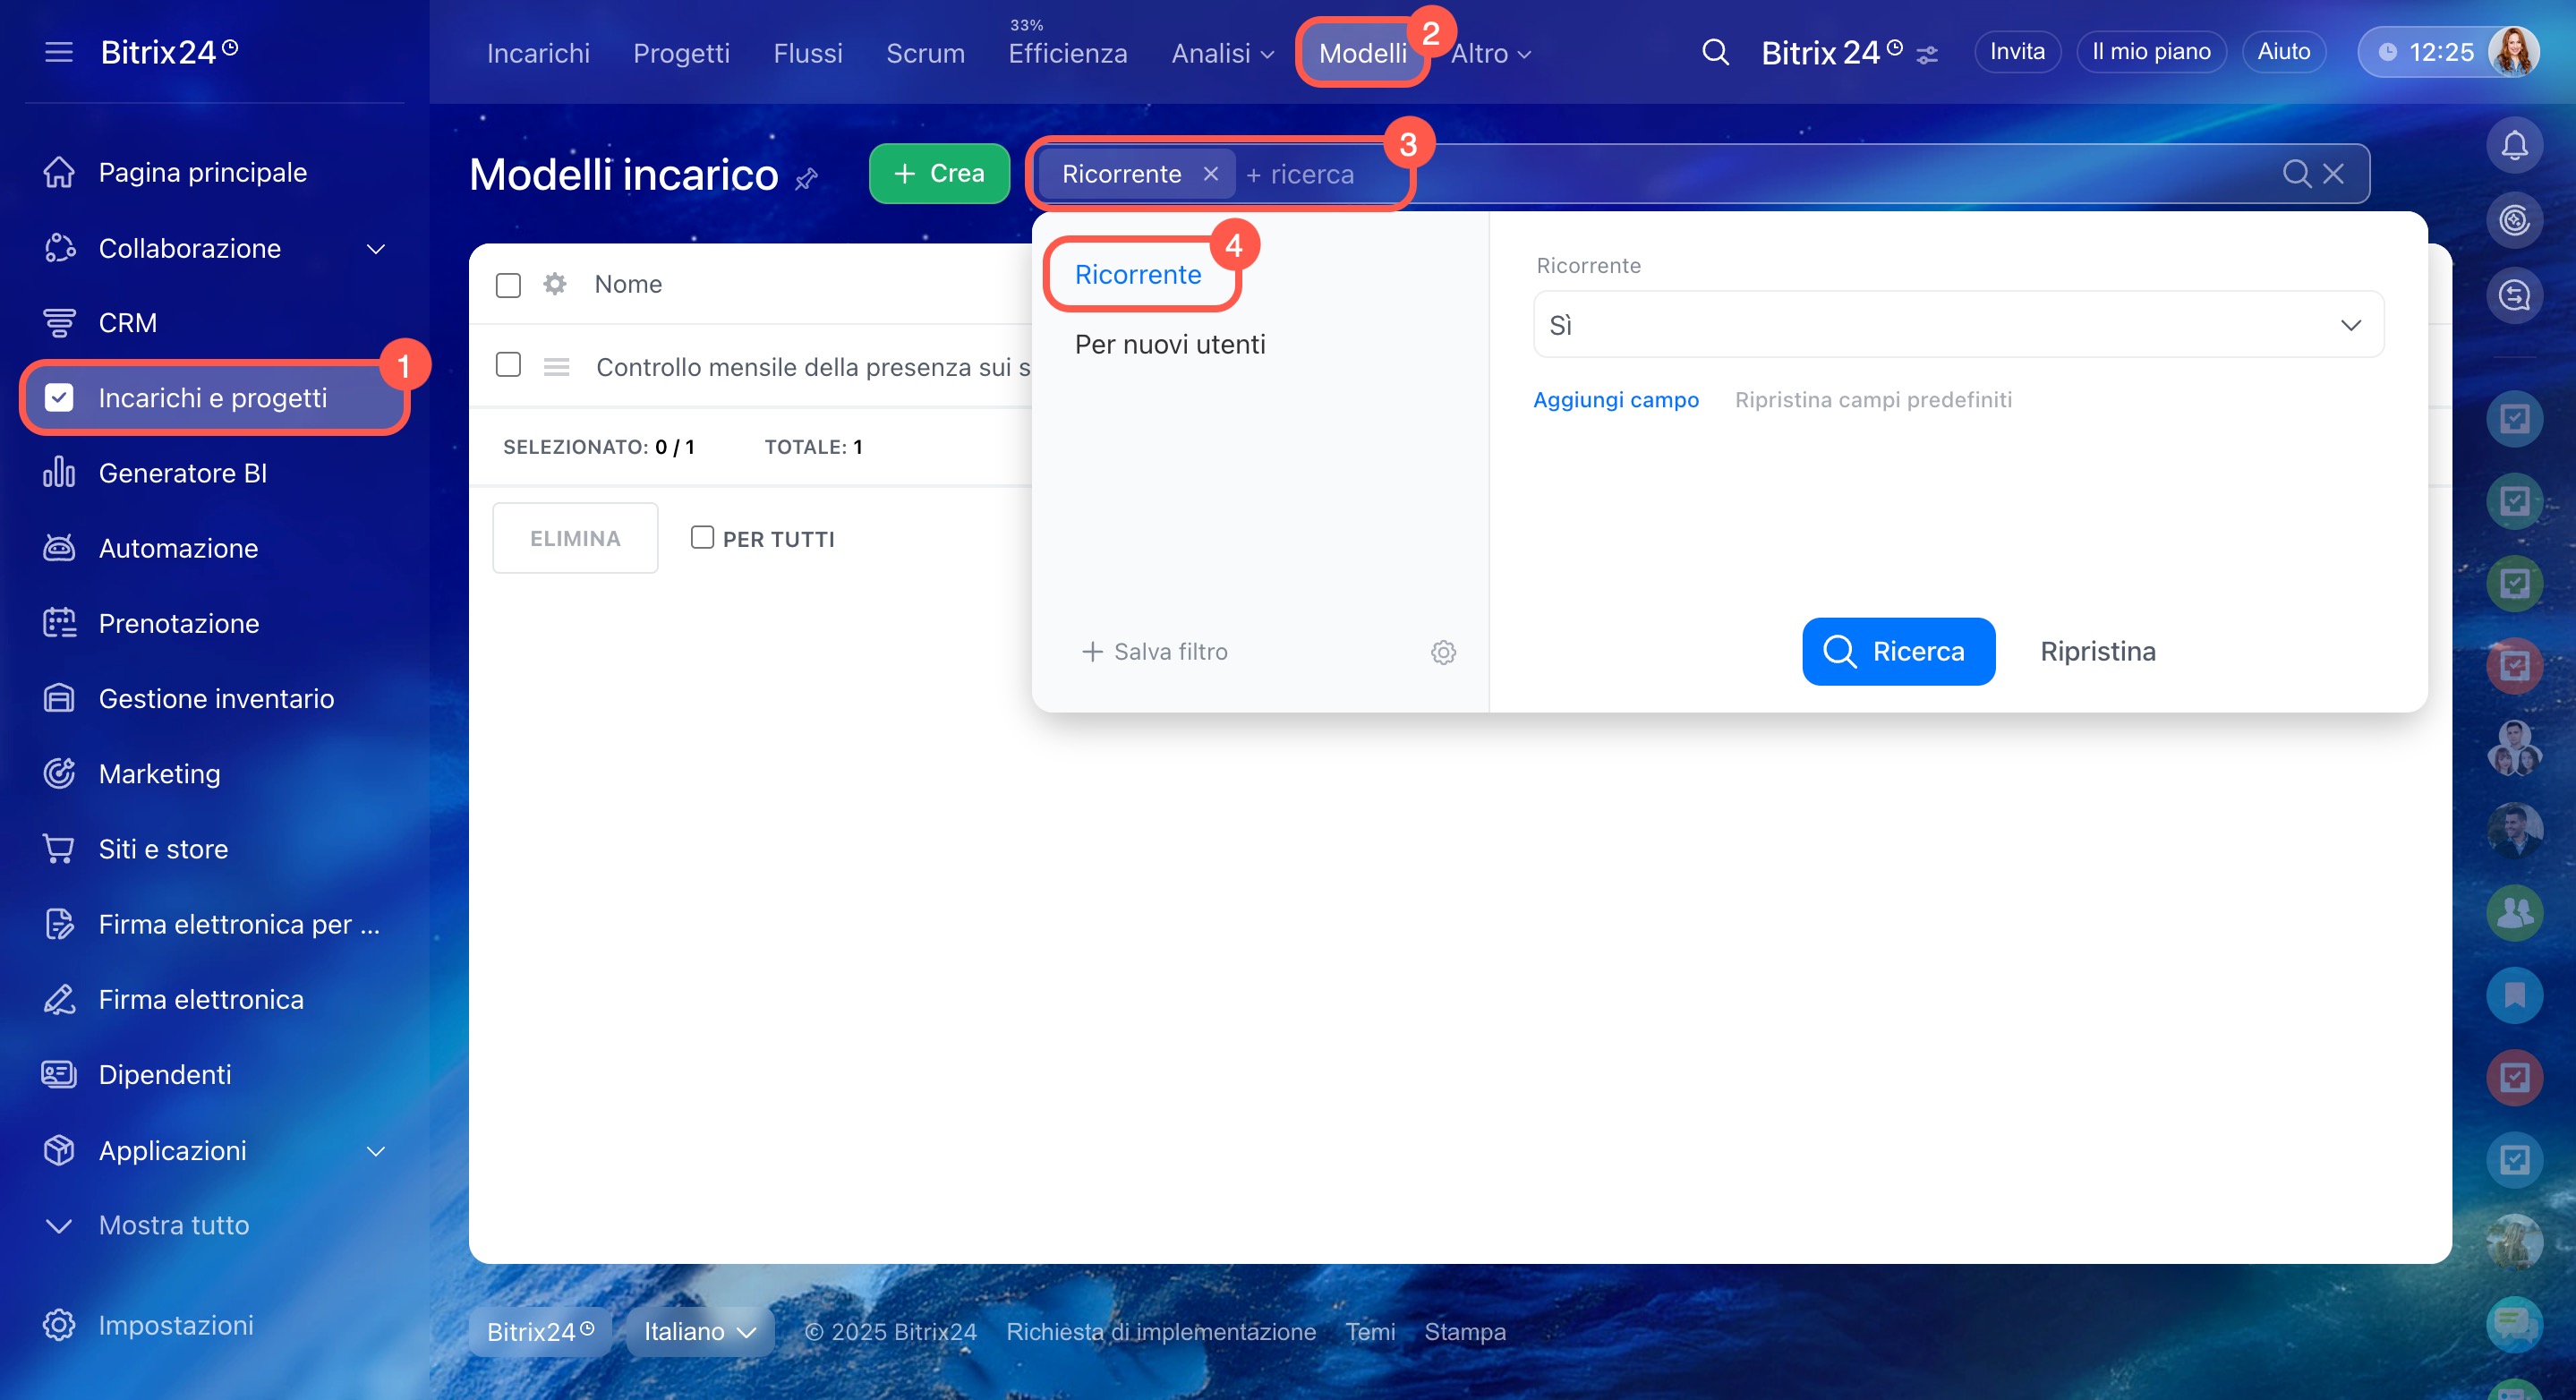2576x1400 pixels.
Task: Open the CRM sidebar icon
Action: (59, 323)
